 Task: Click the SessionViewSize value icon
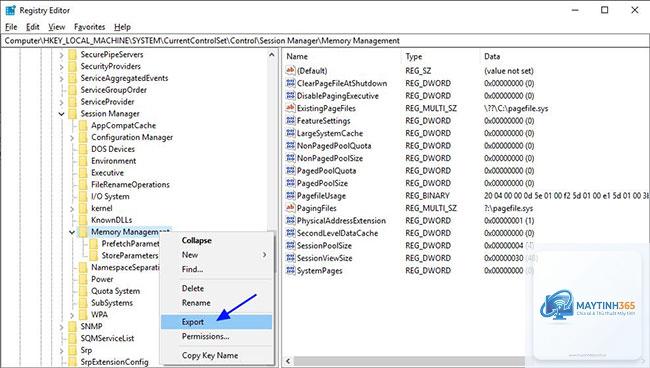coord(291,258)
